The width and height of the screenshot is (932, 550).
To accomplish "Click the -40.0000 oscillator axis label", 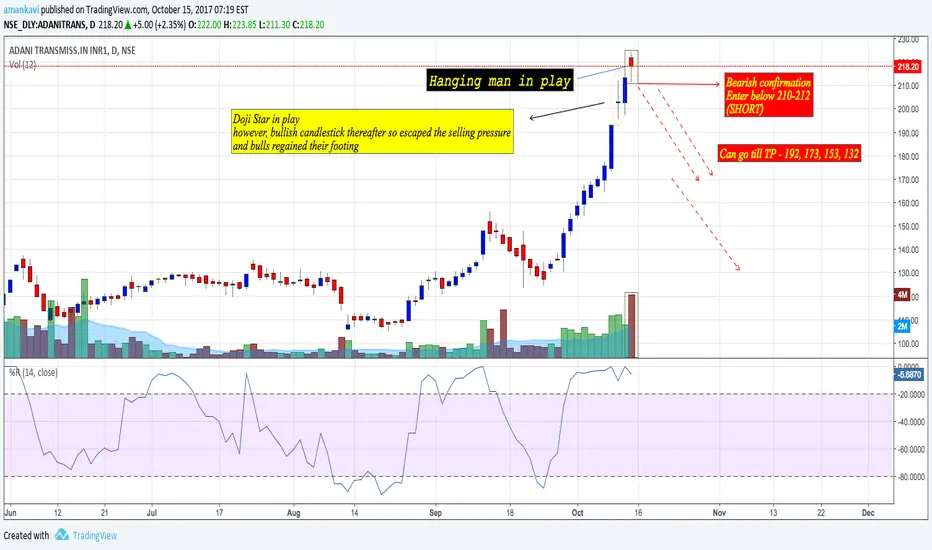I will point(911,422).
